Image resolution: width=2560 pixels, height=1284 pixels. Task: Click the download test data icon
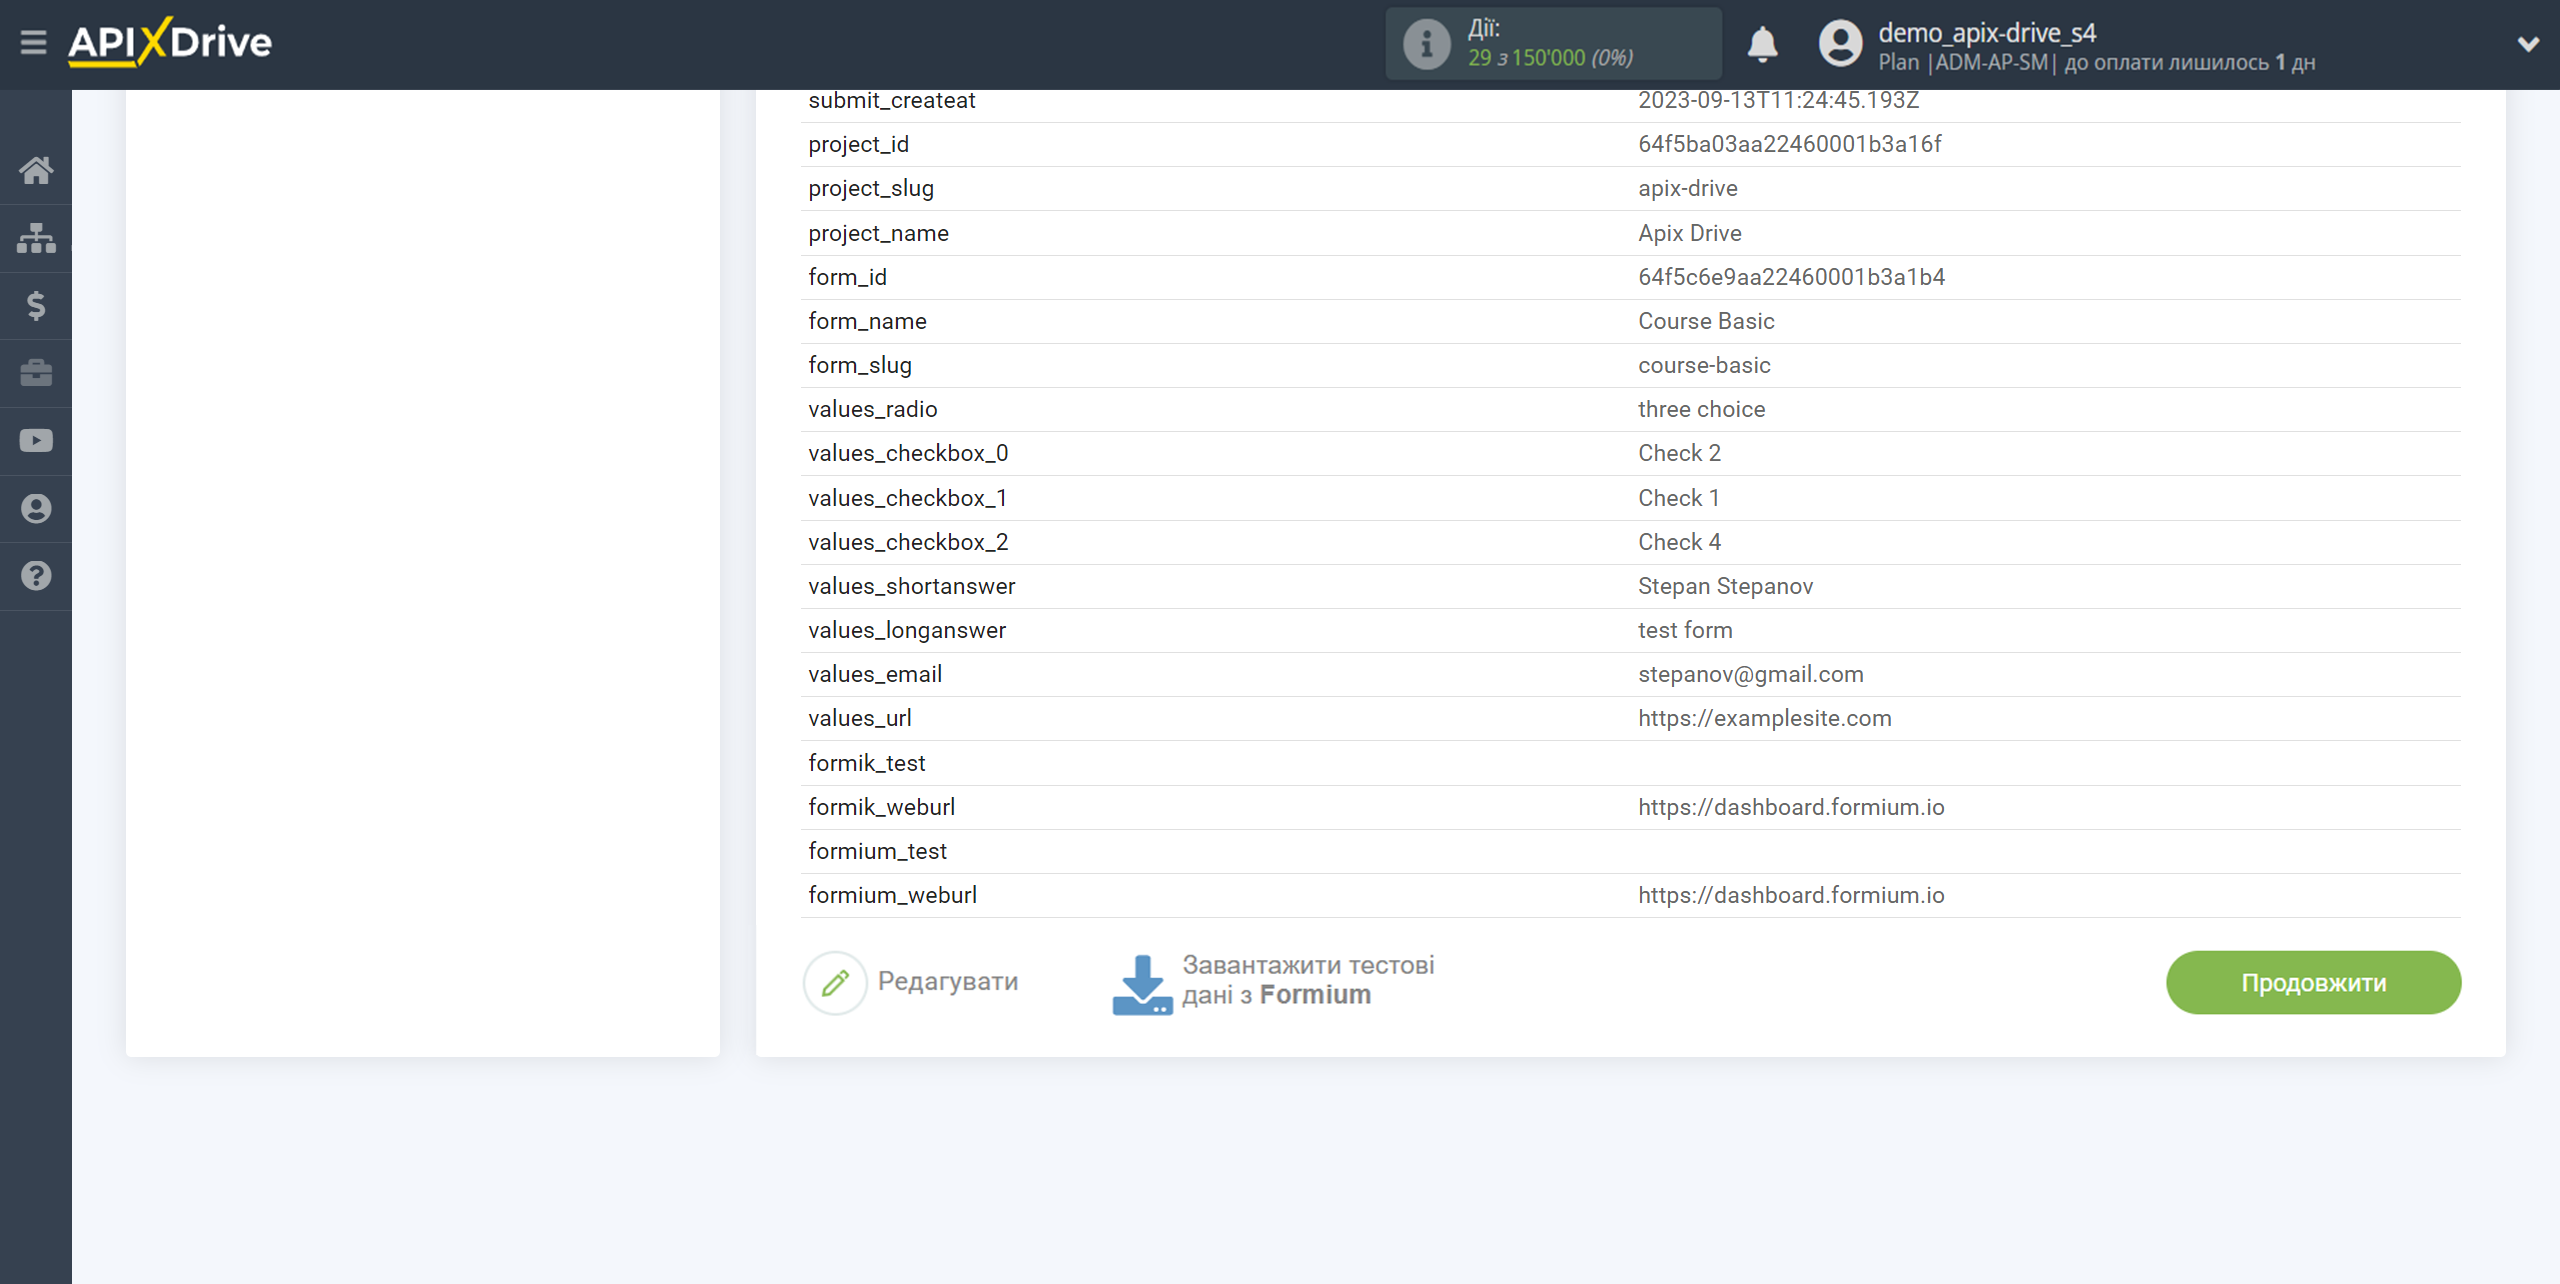tap(1141, 984)
